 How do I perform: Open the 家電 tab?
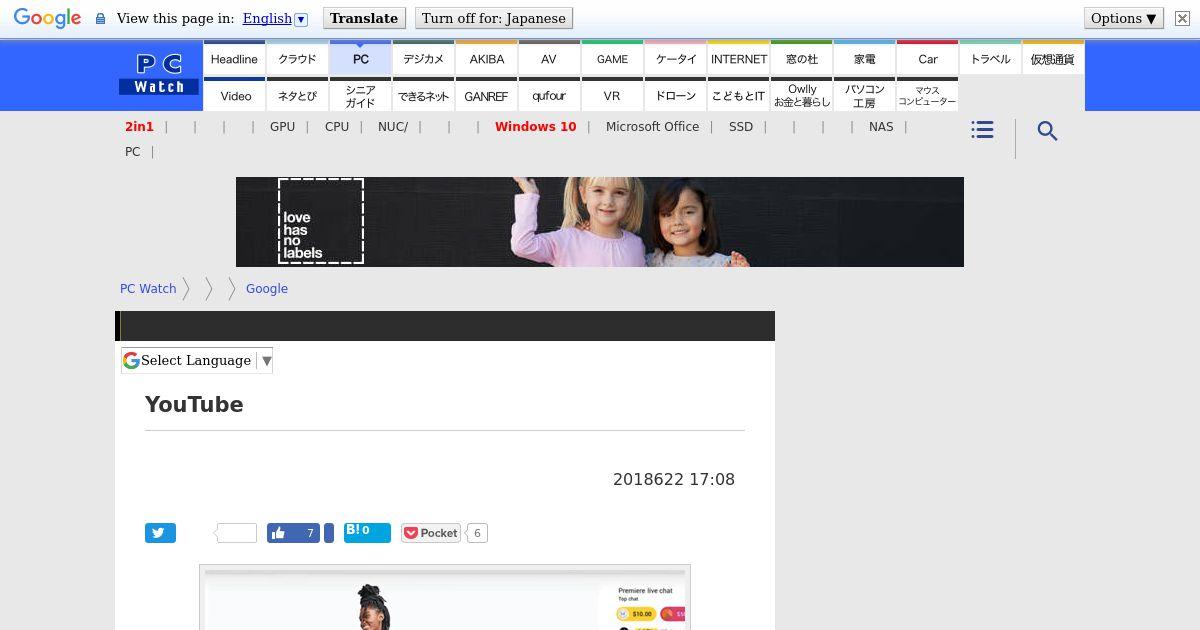865,59
